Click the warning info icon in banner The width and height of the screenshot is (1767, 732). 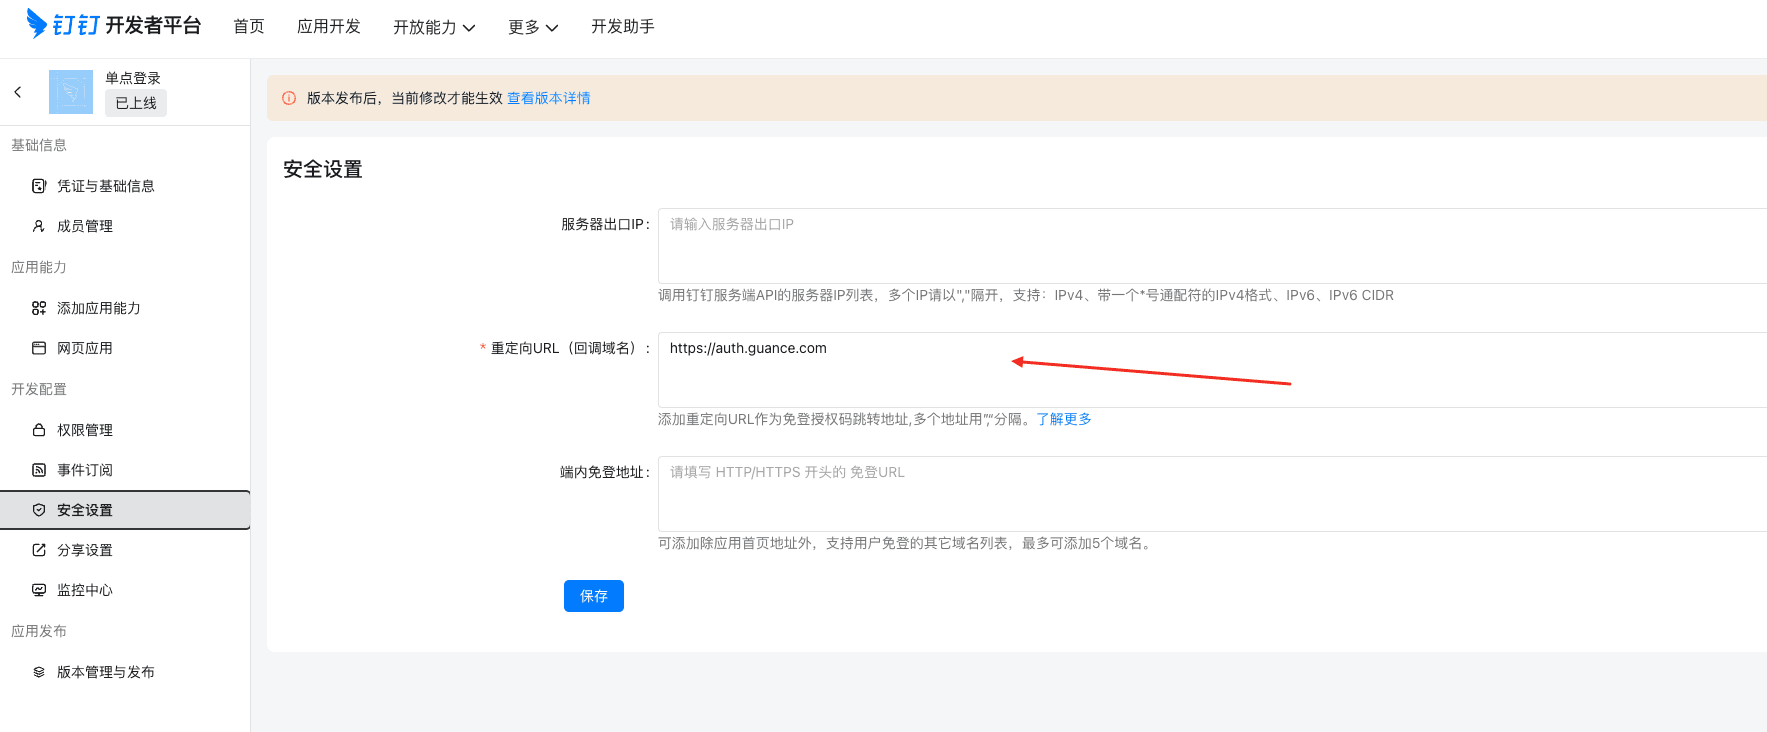pos(289,98)
